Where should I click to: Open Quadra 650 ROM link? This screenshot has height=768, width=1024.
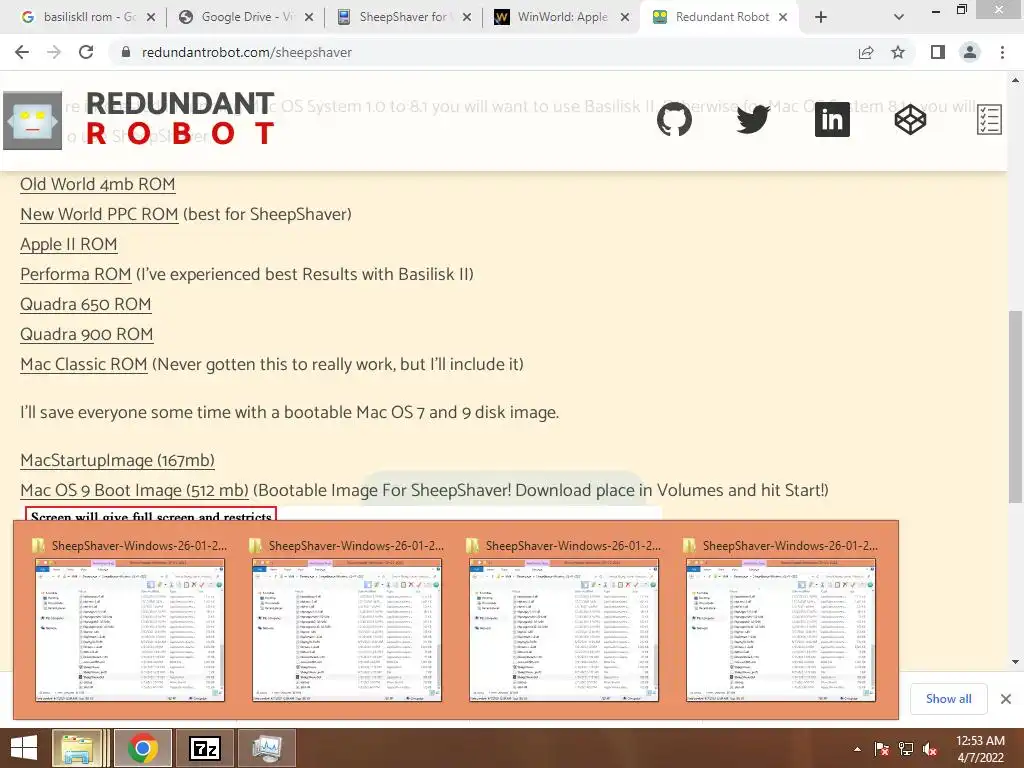point(86,304)
